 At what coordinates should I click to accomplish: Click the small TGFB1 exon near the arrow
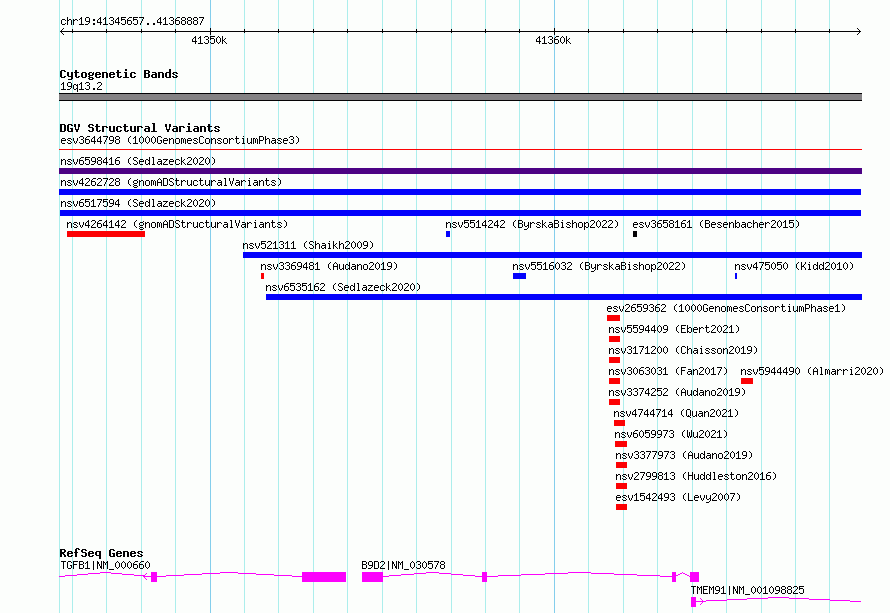[x=154, y=577]
